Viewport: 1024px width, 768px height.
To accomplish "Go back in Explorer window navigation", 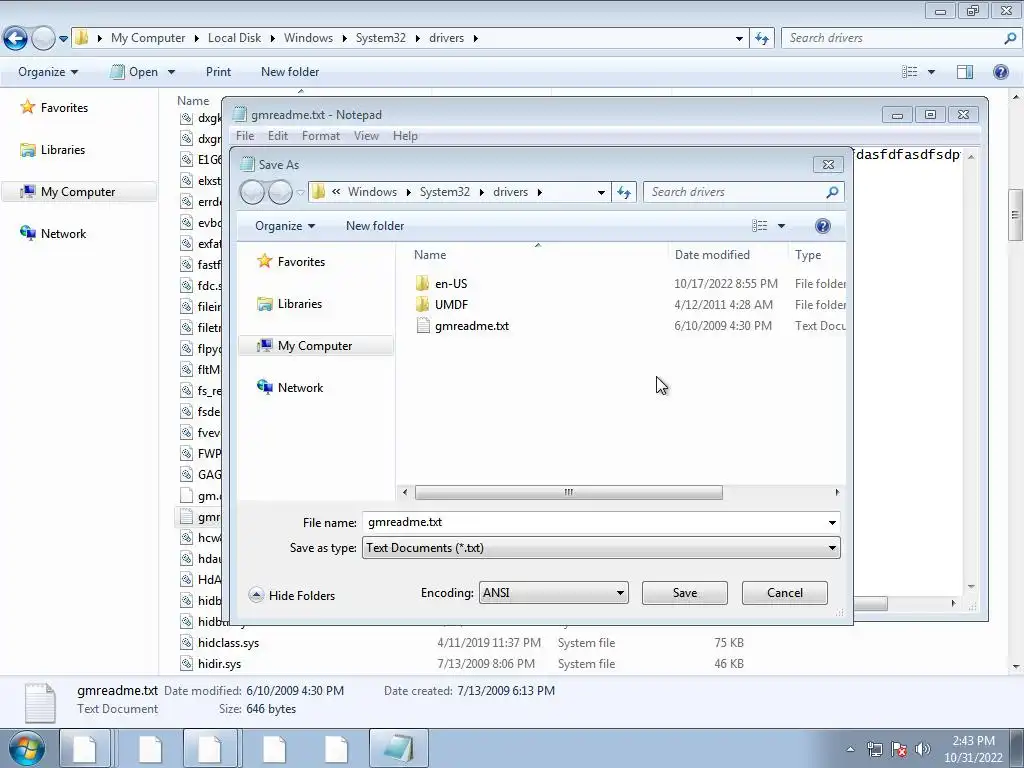I will (15, 39).
